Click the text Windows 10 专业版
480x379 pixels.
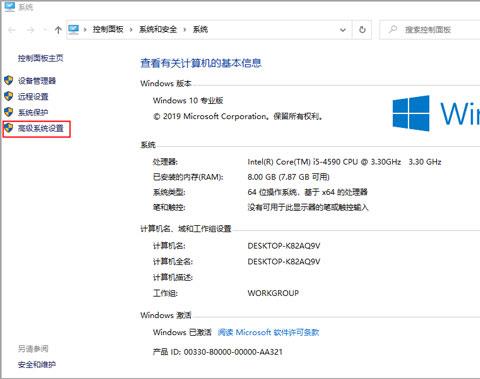(x=188, y=100)
